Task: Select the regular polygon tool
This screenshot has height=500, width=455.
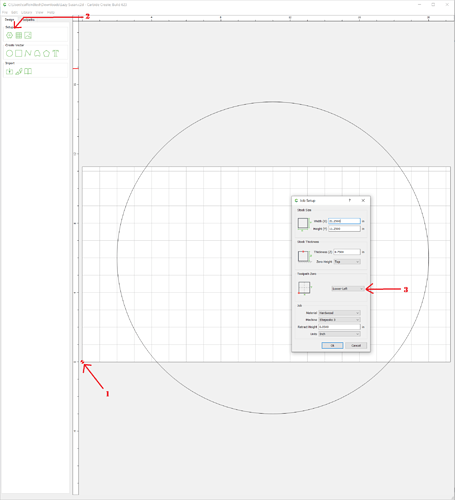Action: click(46, 53)
